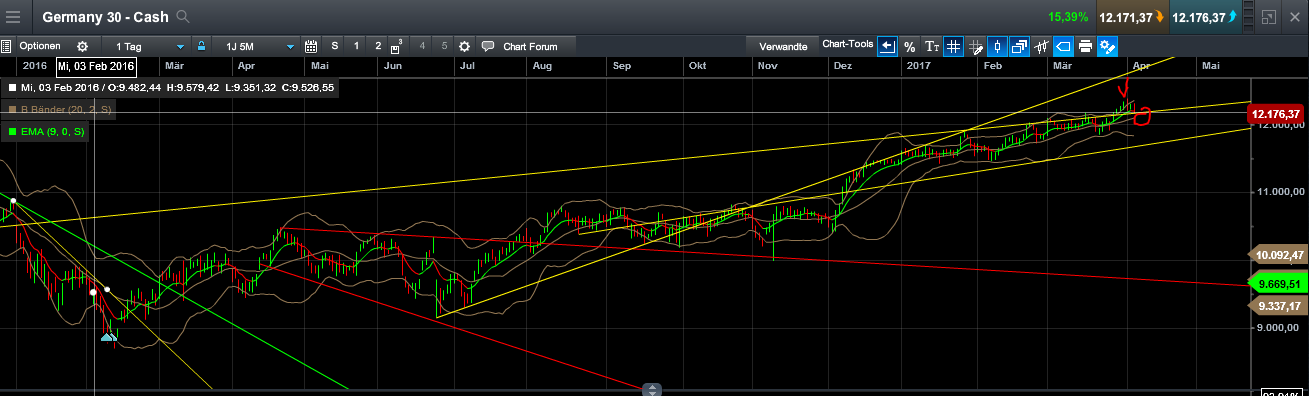Click the Dez label on time axis
Screen dimensions: 1309x396
click(x=842, y=66)
